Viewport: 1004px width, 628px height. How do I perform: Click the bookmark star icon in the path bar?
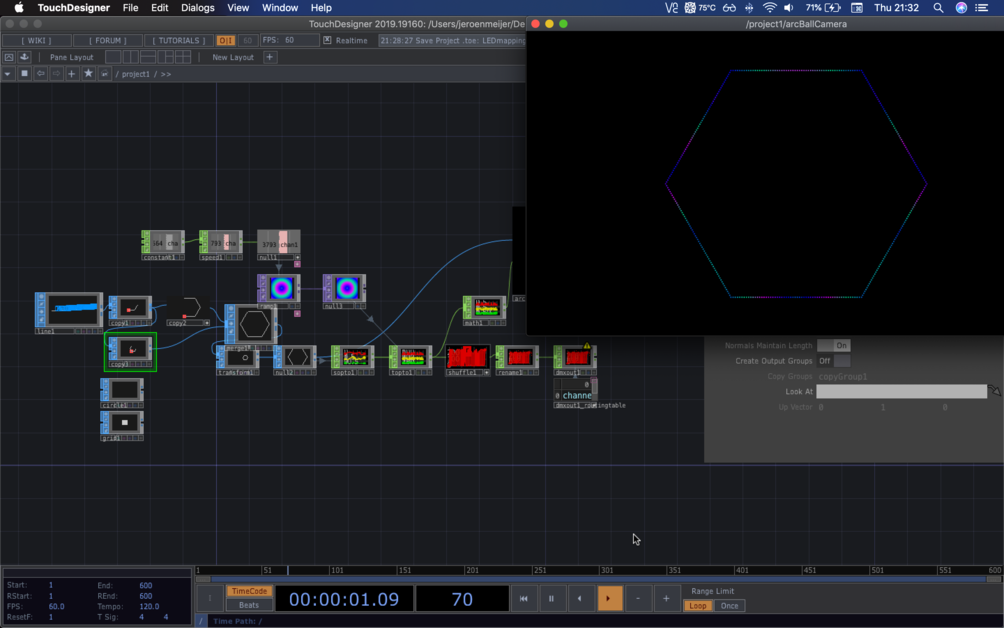point(88,74)
